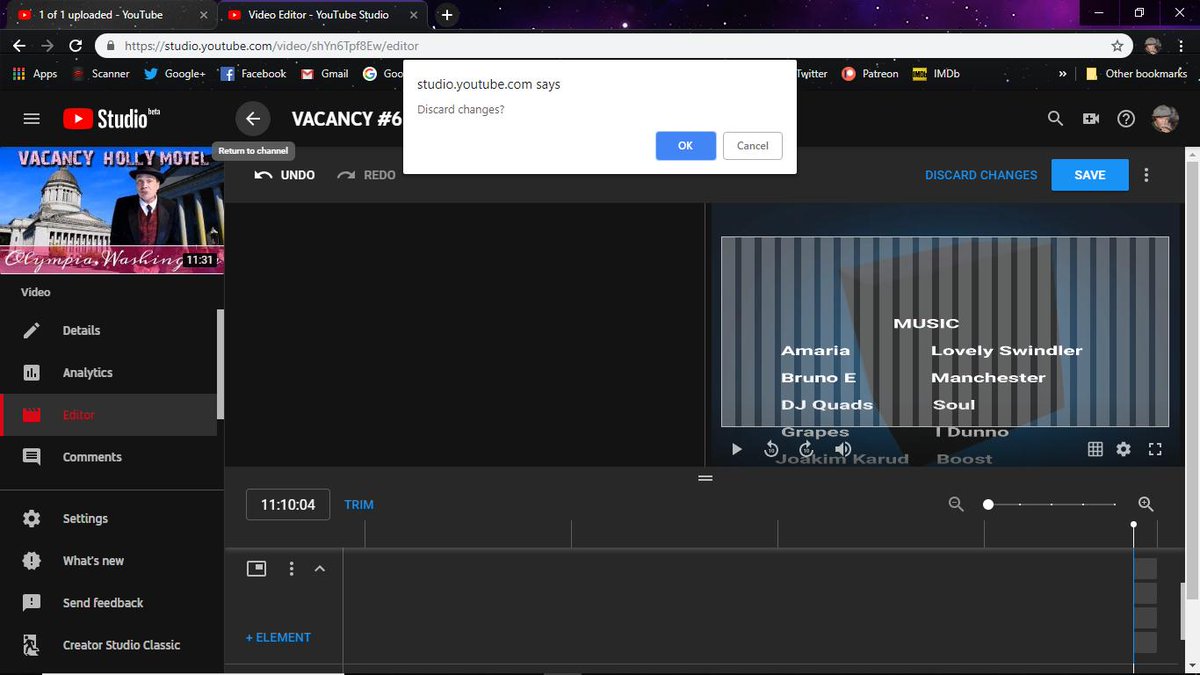Zoom in the timeline

point(1146,505)
